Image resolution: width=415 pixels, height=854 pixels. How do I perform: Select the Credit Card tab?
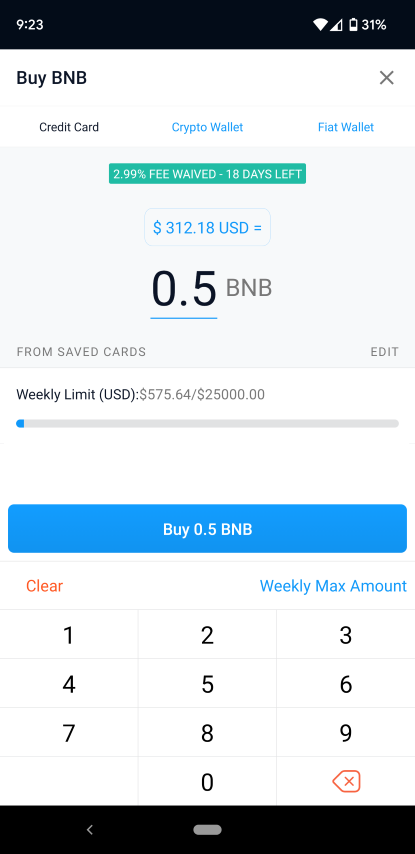(x=69, y=127)
